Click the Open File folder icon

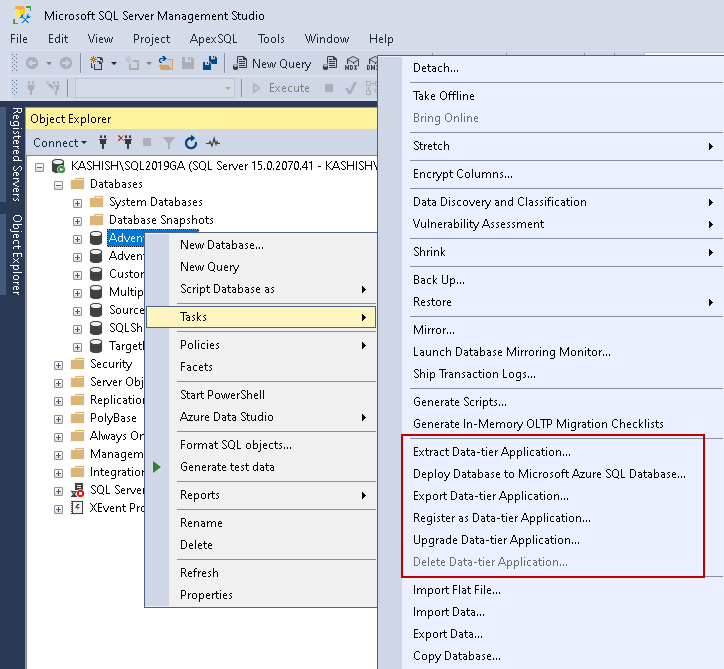pyautogui.click(x=166, y=63)
